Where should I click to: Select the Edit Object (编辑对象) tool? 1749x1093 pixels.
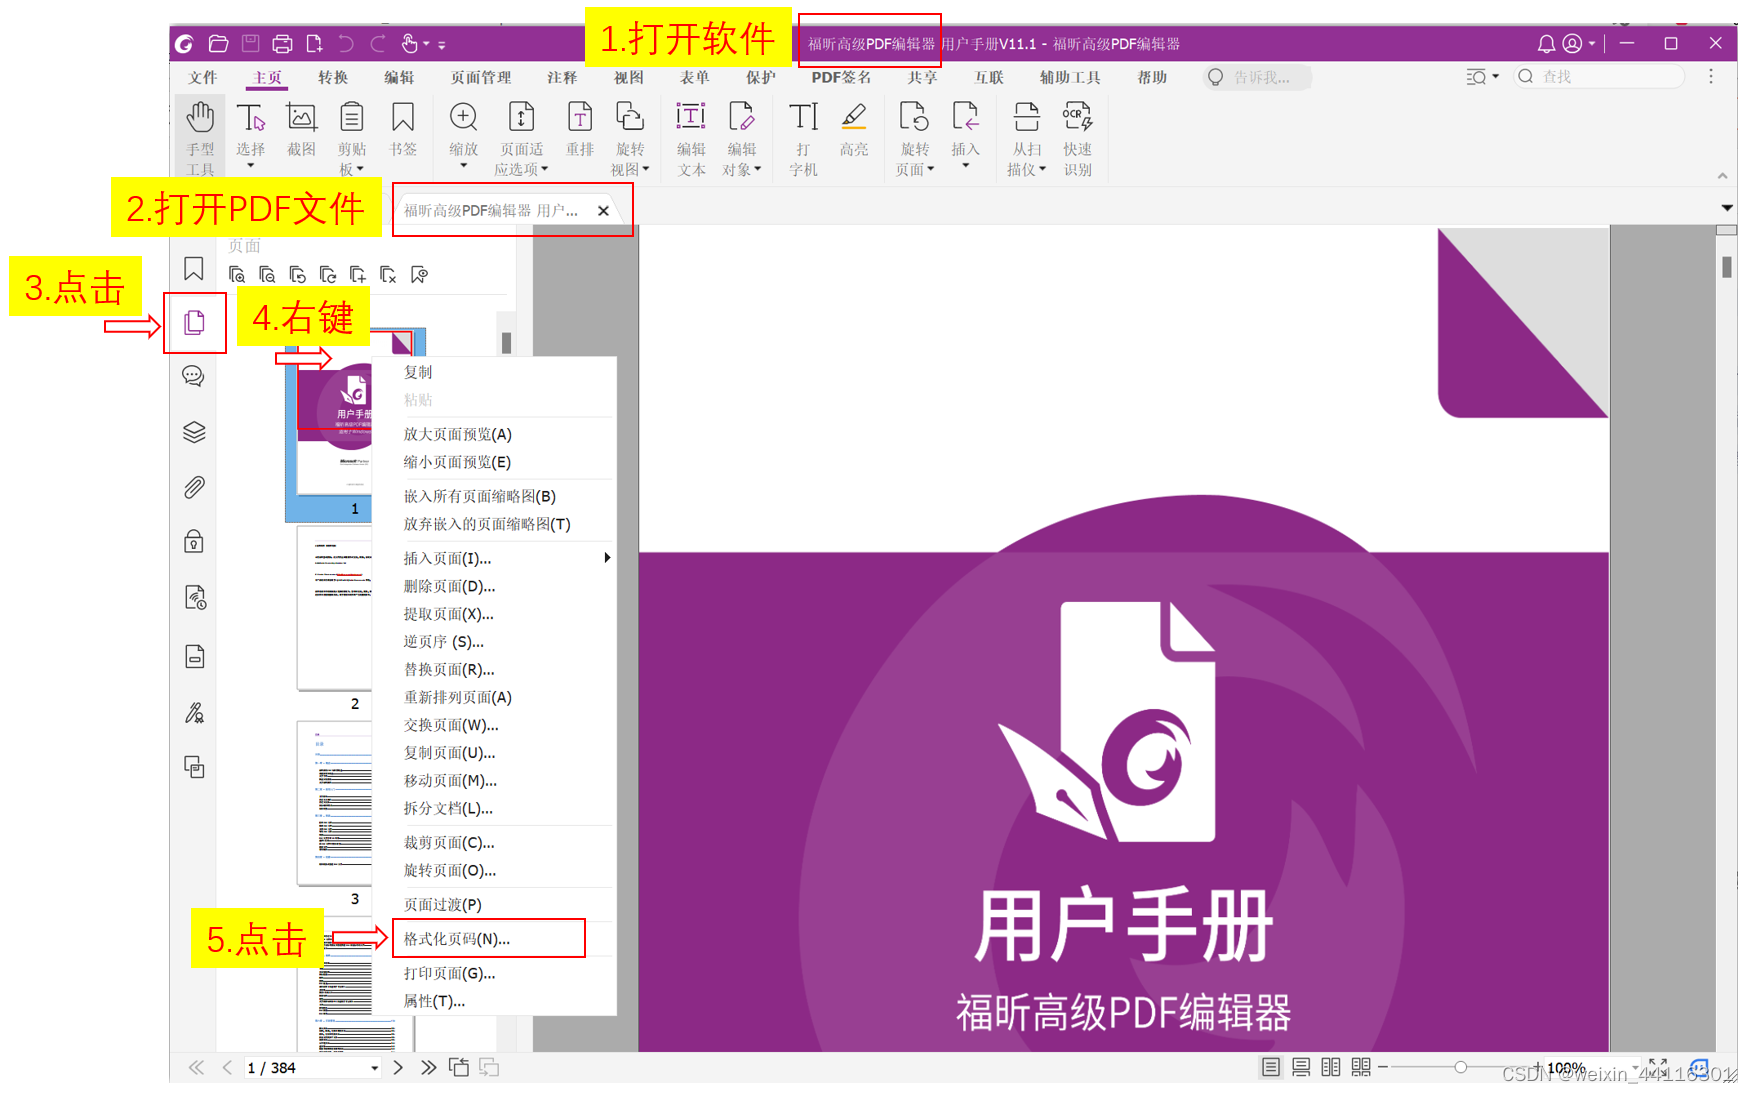(741, 139)
